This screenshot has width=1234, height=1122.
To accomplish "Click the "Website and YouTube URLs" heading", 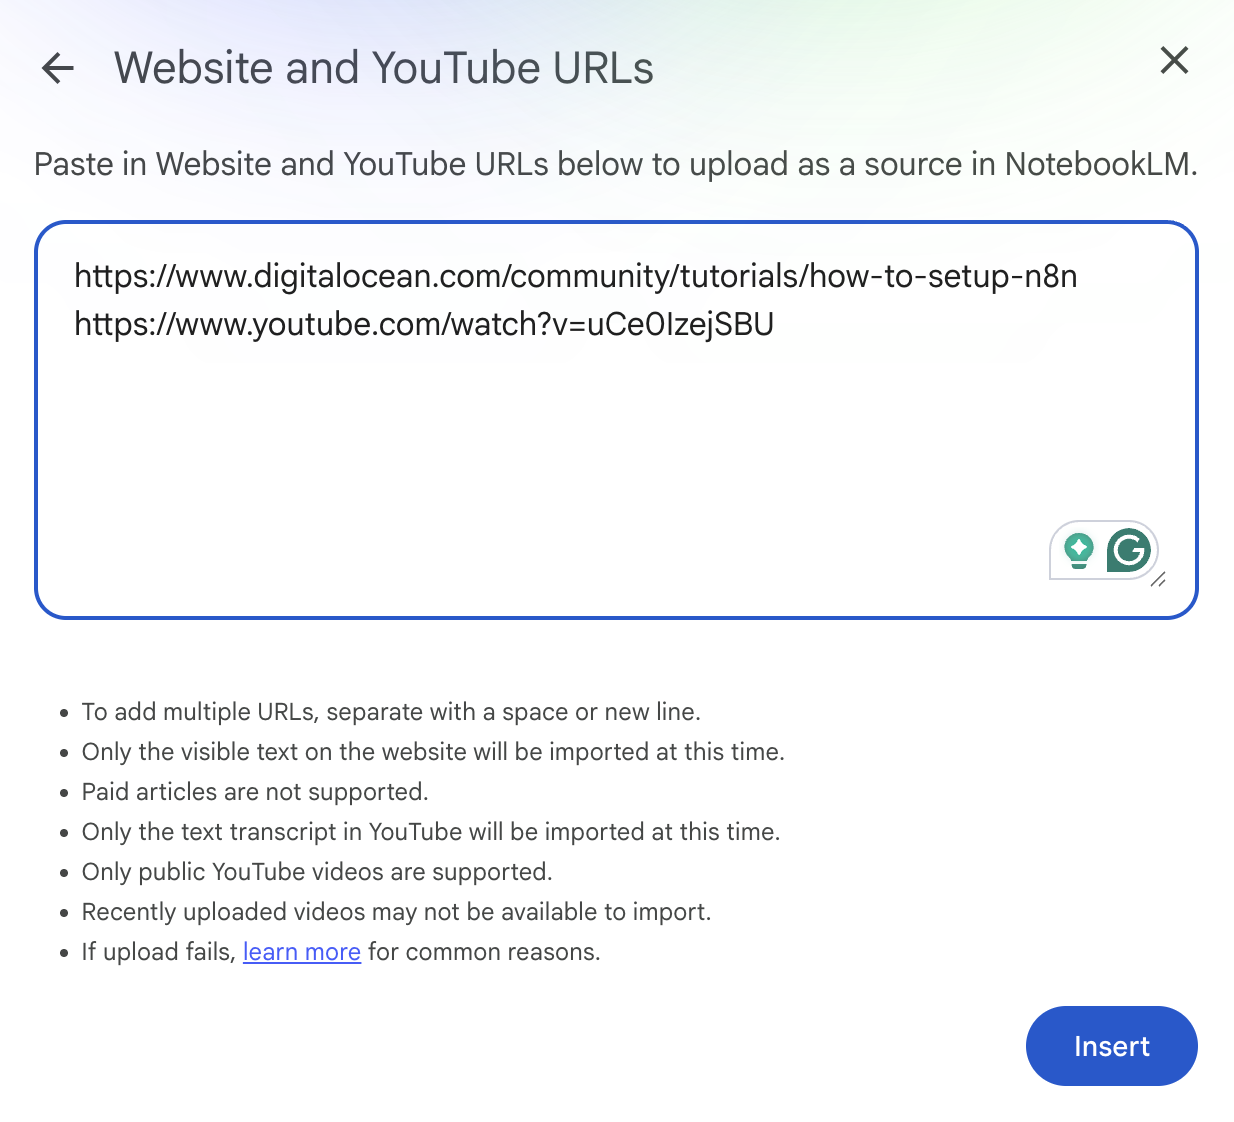I will (x=383, y=68).
